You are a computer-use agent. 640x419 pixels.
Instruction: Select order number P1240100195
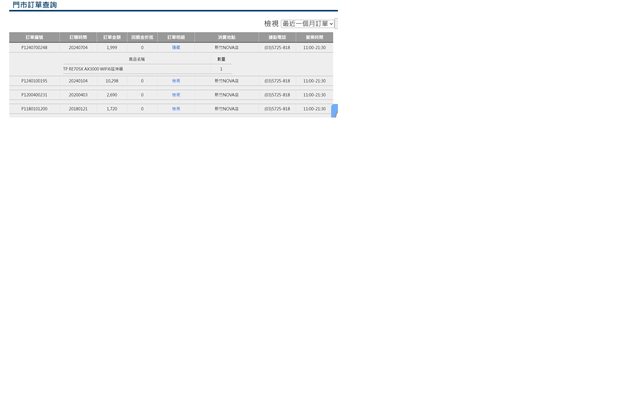(34, 81)
